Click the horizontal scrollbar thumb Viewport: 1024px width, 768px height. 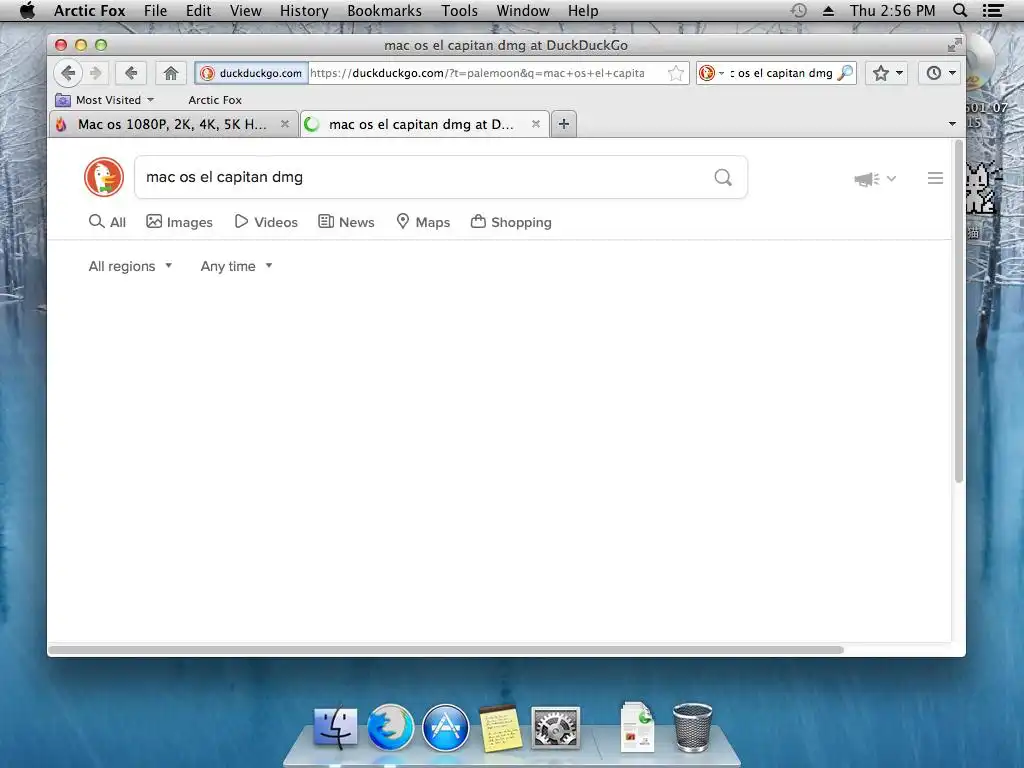[x=446, y=650]
